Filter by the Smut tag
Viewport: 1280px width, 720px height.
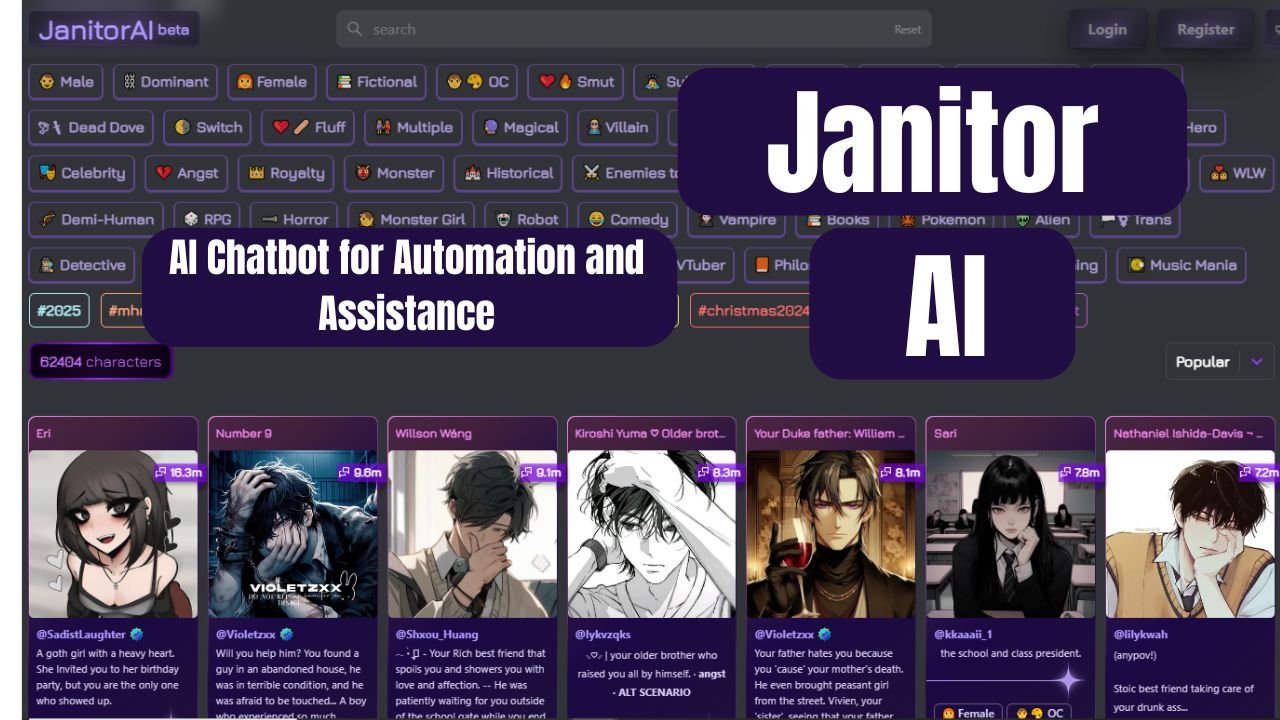click(576, 82)
